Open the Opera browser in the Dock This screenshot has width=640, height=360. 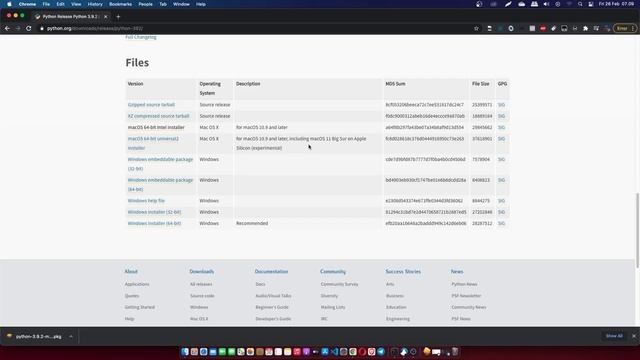tap(362, 351)
